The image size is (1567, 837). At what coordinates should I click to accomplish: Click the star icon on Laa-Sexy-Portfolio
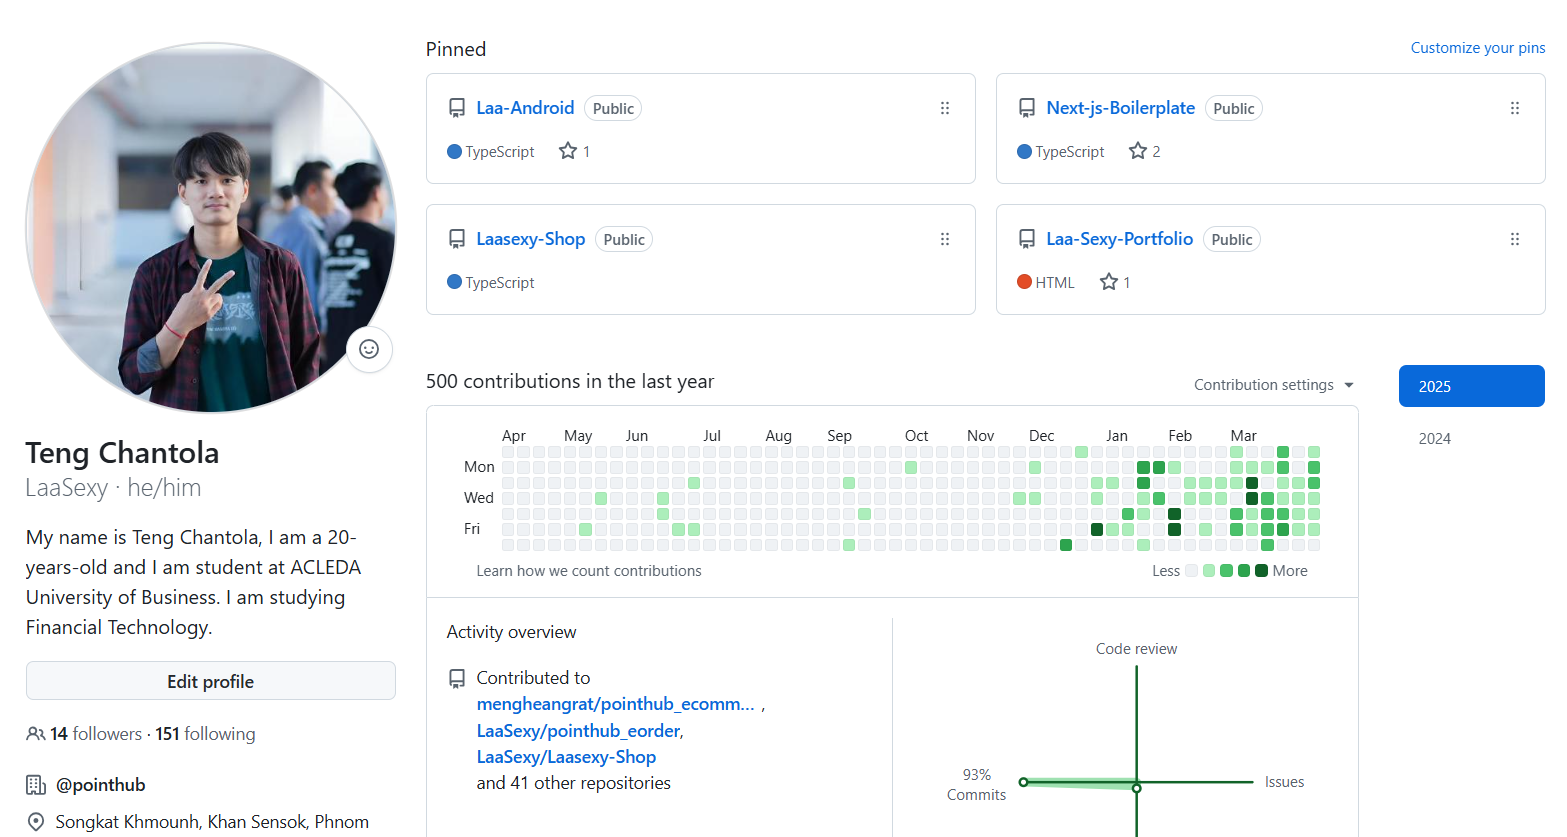(1108, 282)
